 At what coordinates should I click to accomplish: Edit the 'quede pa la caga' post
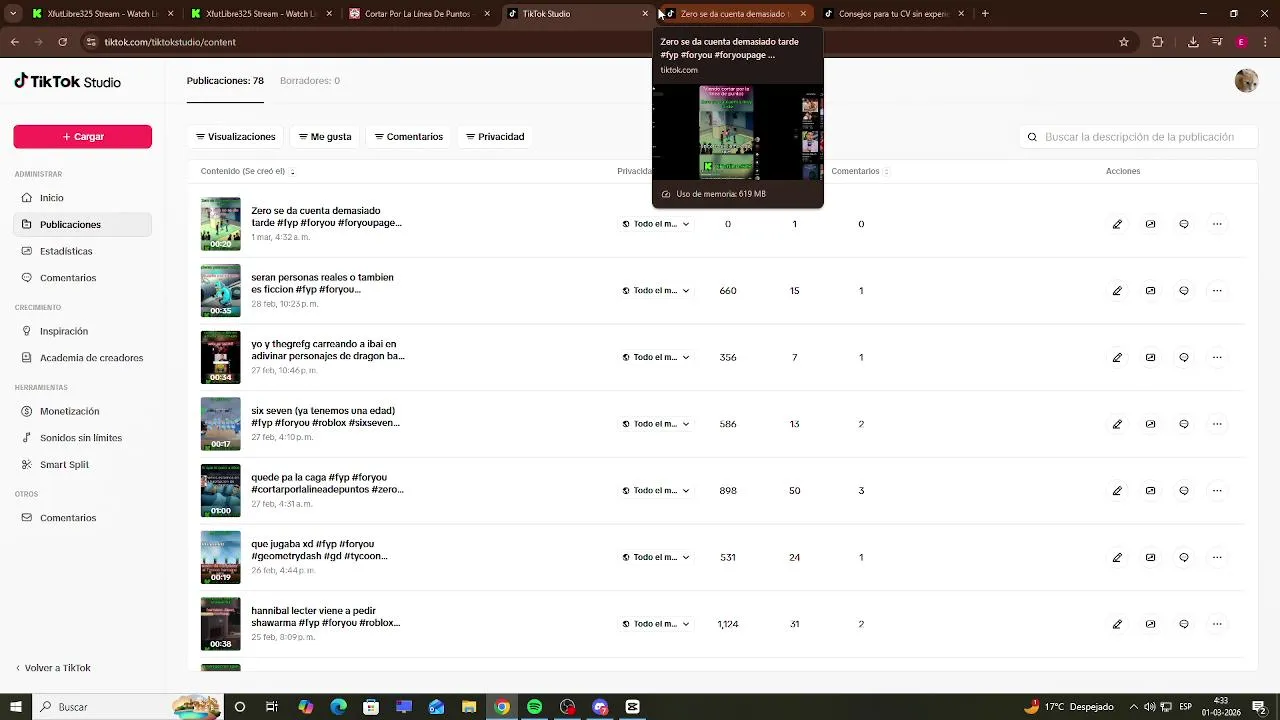(1117, 491)
